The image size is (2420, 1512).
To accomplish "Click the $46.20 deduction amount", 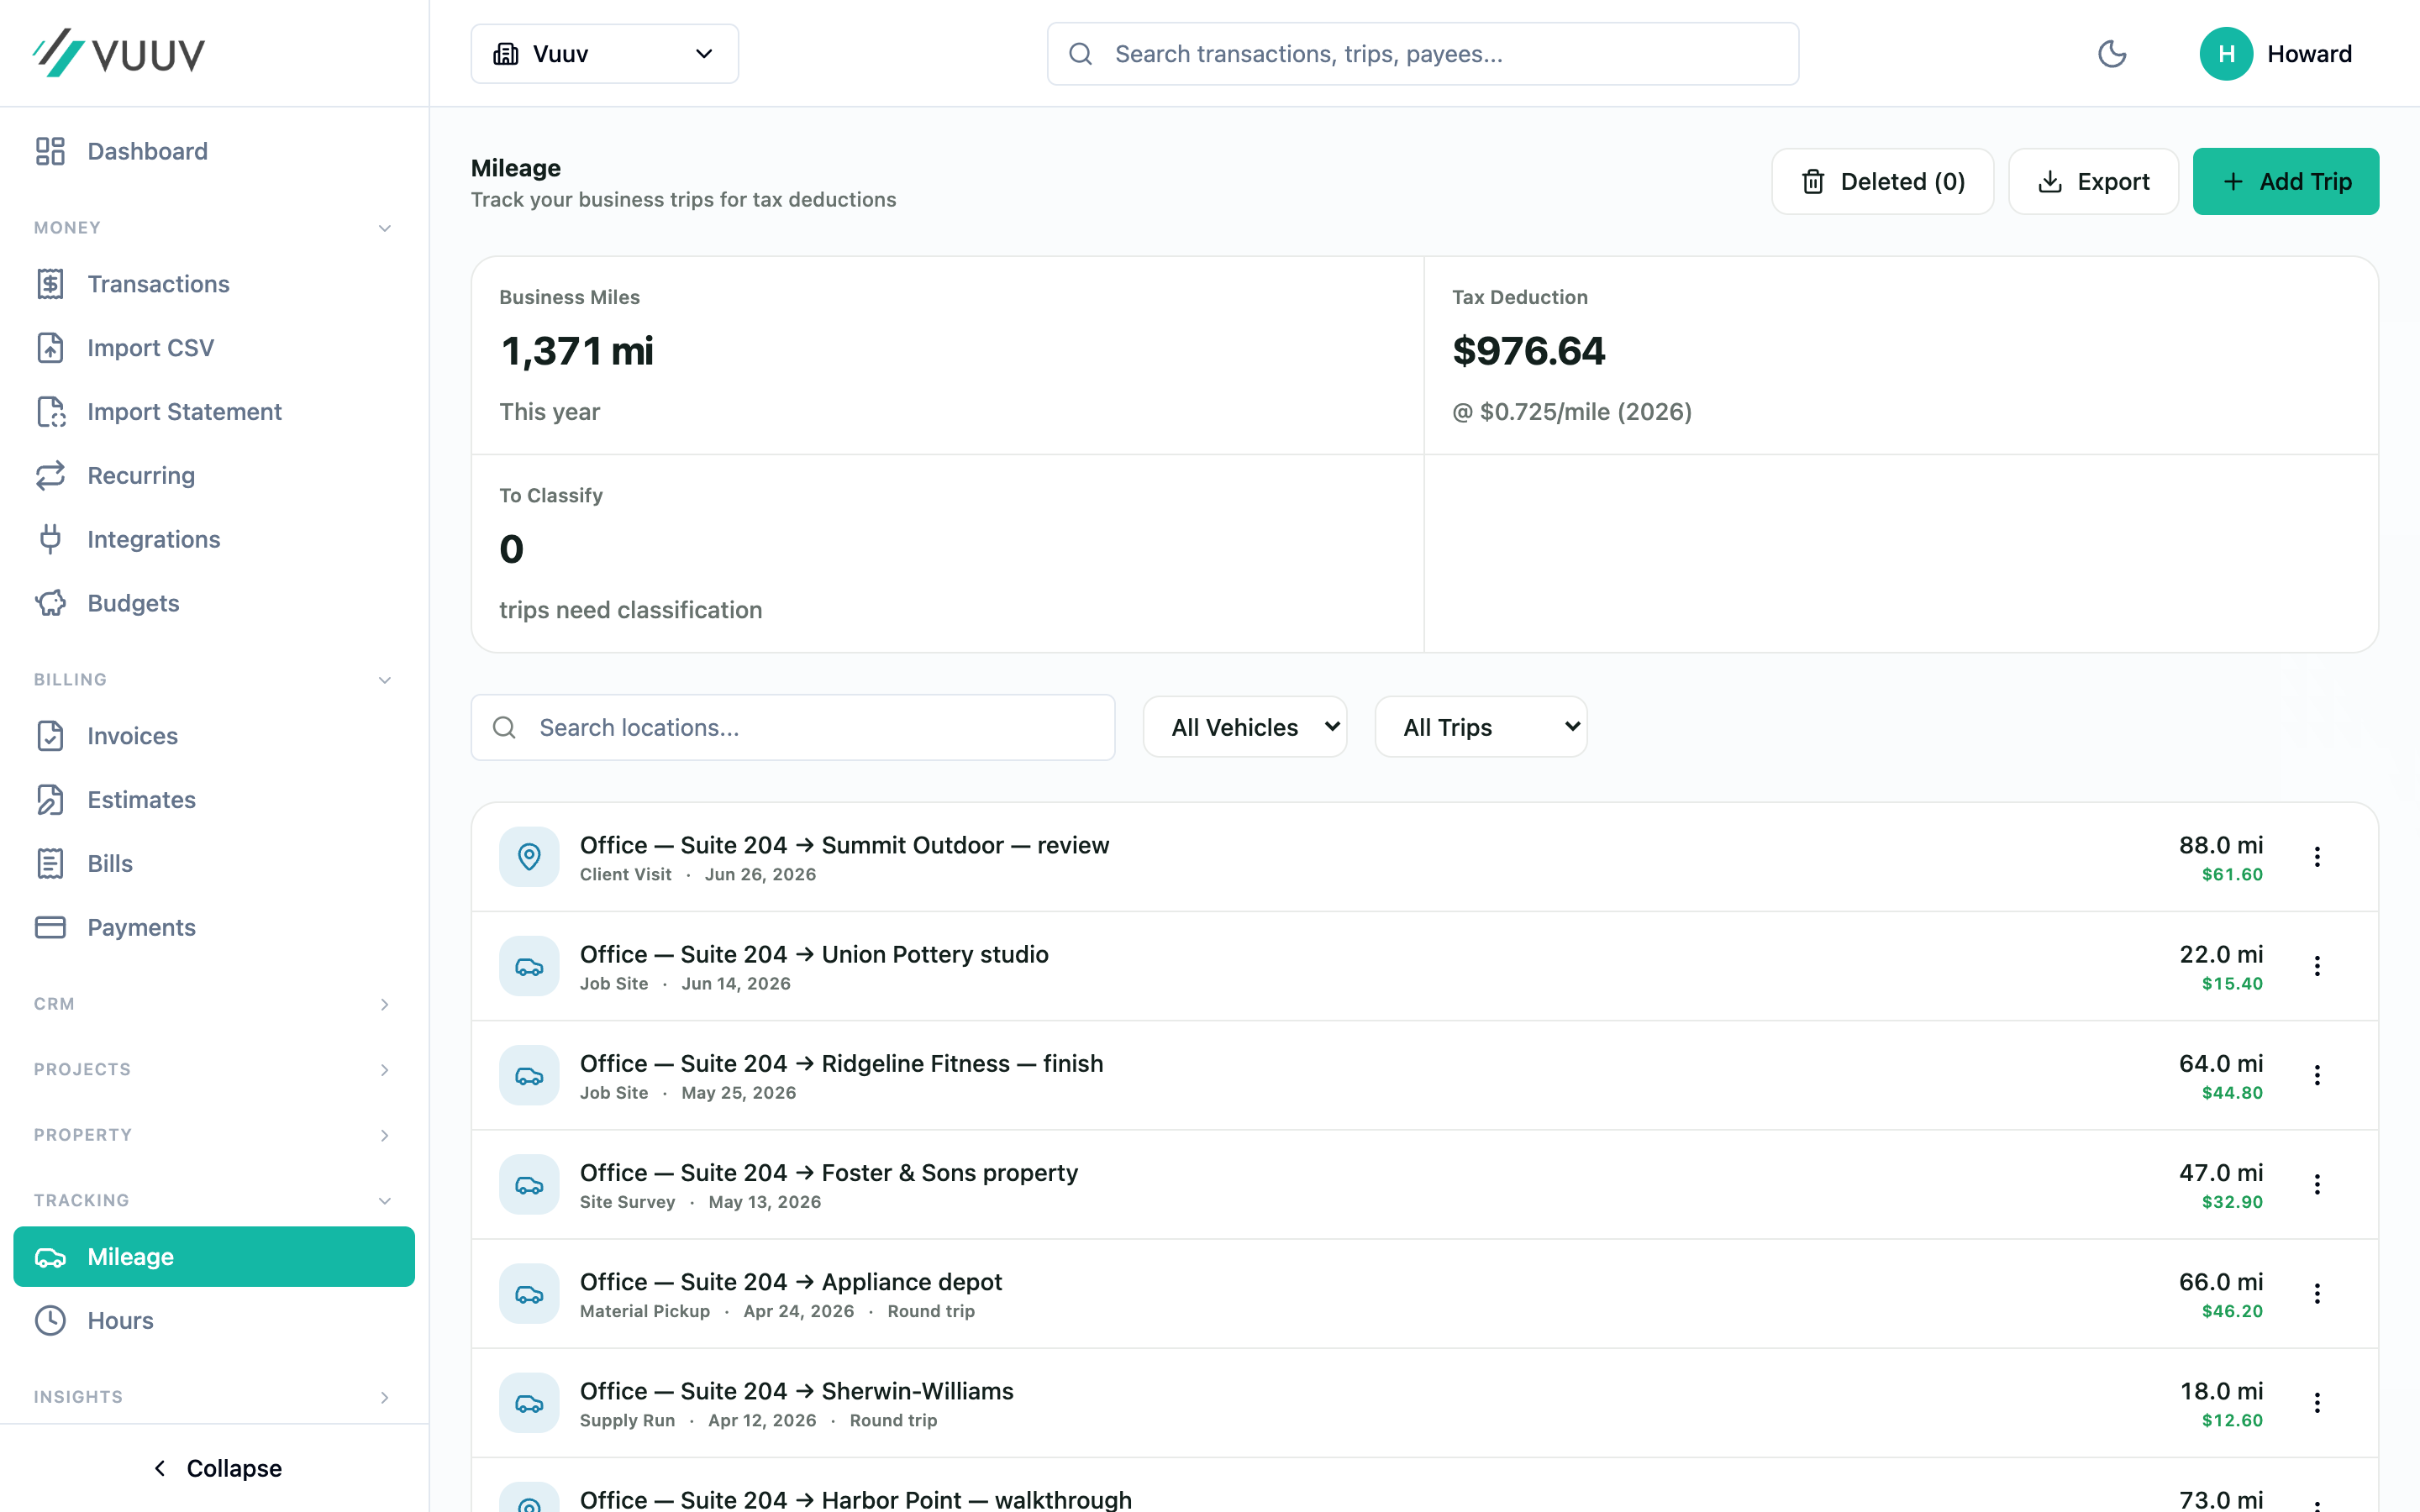I will 2231,1311.
